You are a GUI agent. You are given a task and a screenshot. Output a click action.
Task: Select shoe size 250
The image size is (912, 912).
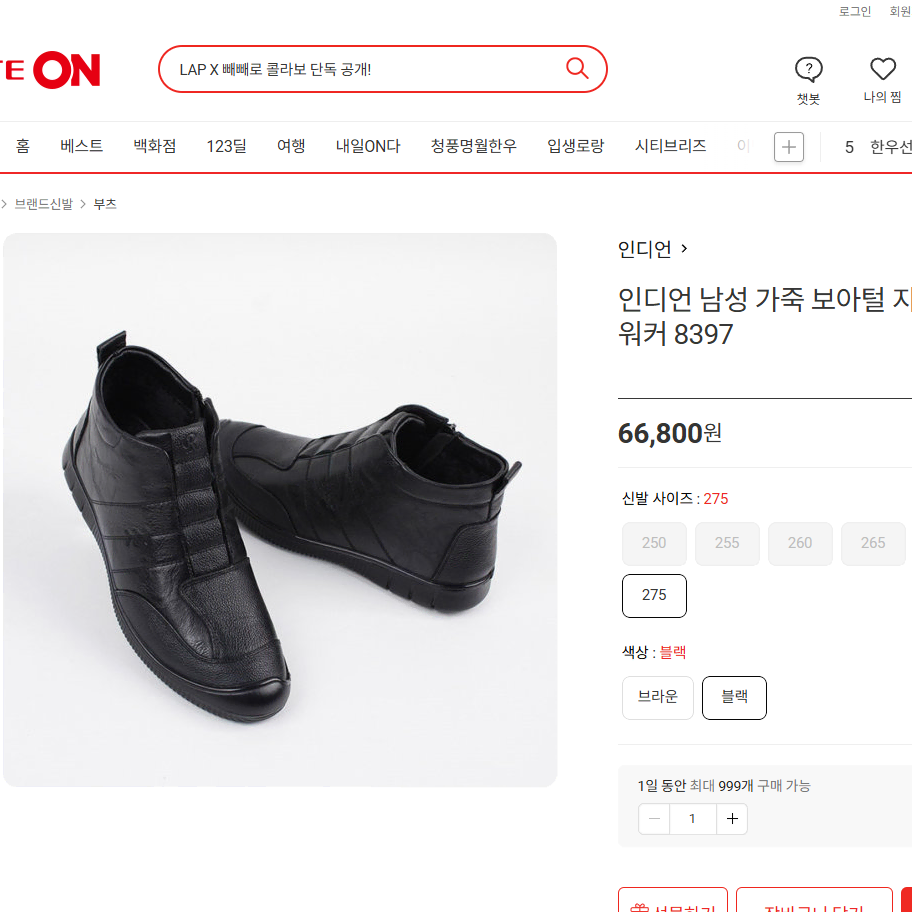[654, 543]
